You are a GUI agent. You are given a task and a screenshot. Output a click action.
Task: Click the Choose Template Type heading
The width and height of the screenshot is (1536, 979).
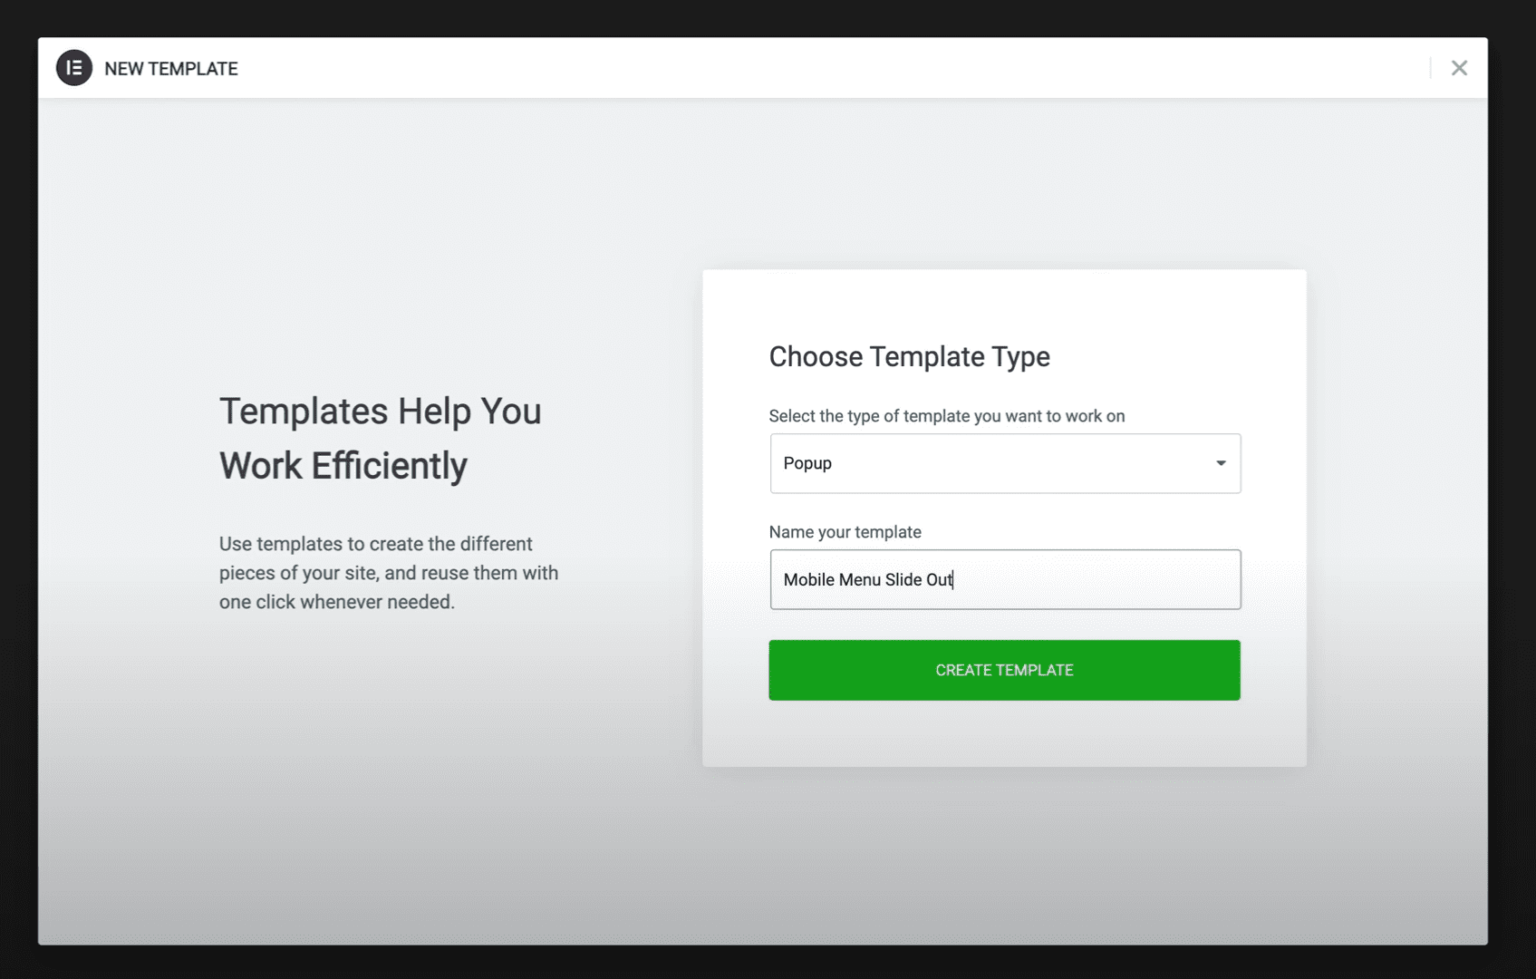(909, 356)
